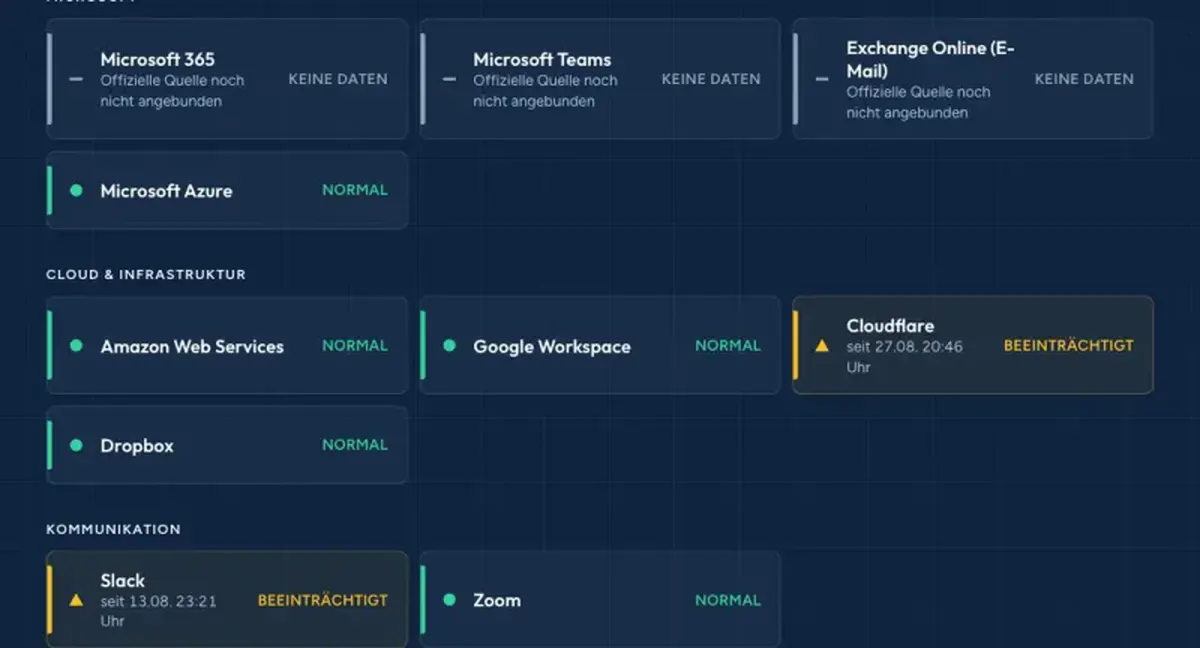The height and width of the screenshot is (648, 1200).
Task: Click the NORMAL status of Zoom
Action: pos(728,600)
